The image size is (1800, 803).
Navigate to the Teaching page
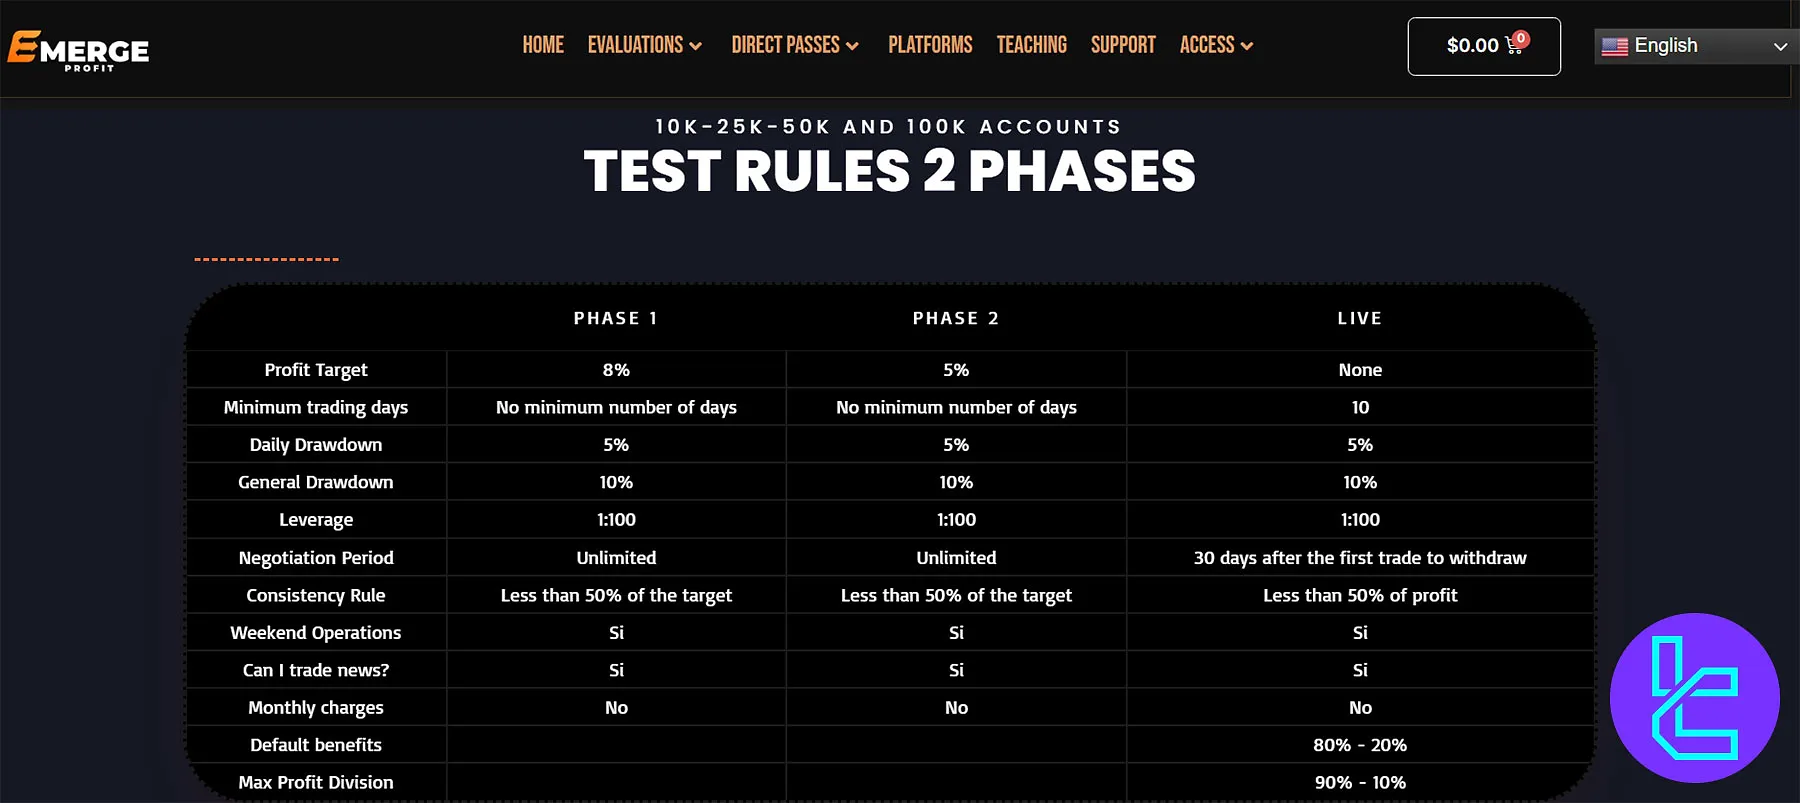pyautogui.click(x=1031, y=45)
